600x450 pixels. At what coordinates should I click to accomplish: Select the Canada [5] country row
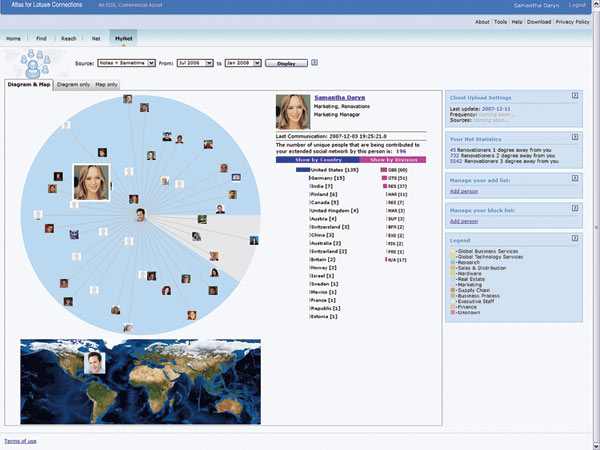tap(324, 202)
